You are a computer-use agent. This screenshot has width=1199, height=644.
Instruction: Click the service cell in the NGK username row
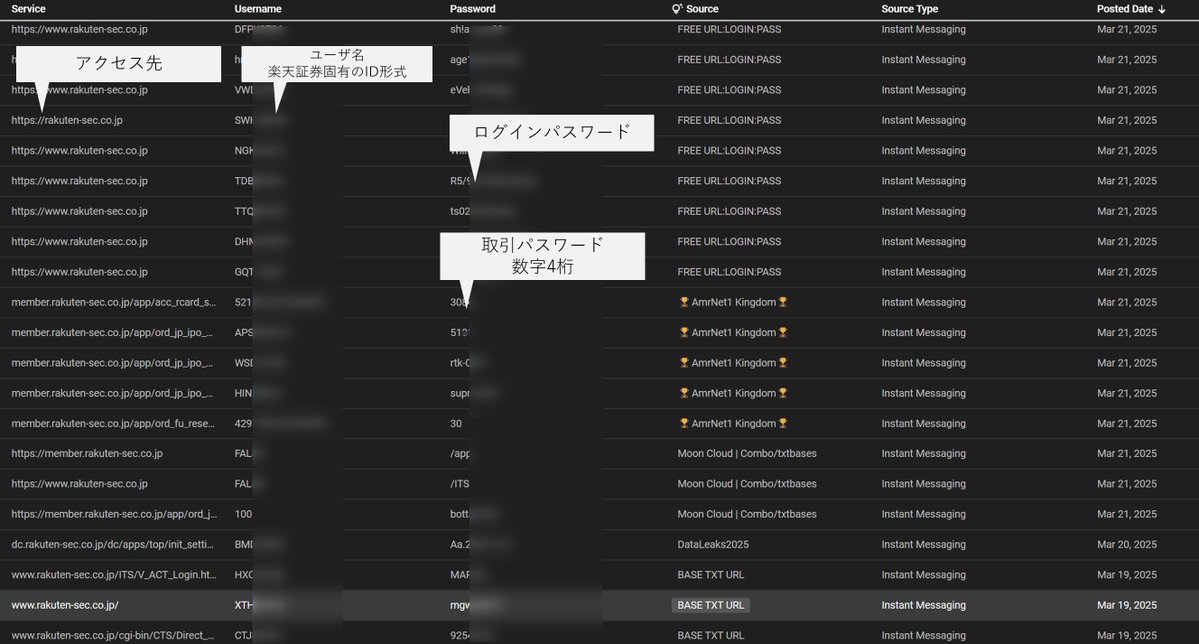(x=80, y=151)
